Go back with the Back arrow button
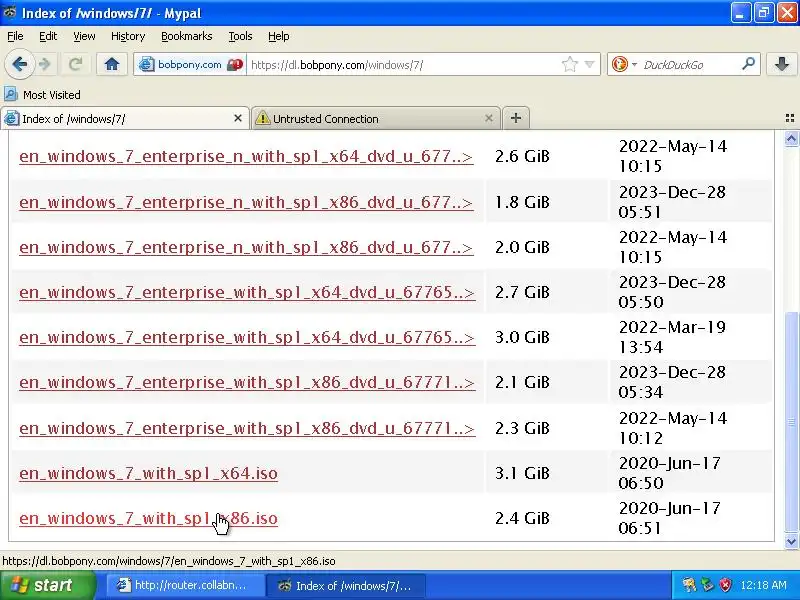The width and height of the screenshot is (800, 600). (19, 64)
